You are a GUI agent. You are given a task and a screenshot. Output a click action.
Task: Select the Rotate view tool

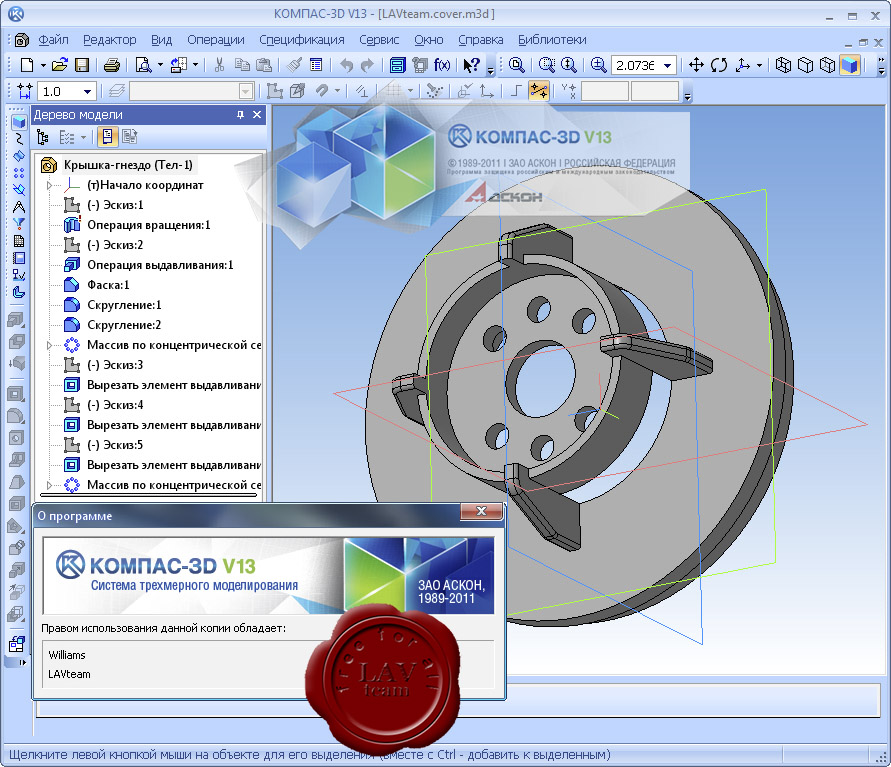[719, 65]
